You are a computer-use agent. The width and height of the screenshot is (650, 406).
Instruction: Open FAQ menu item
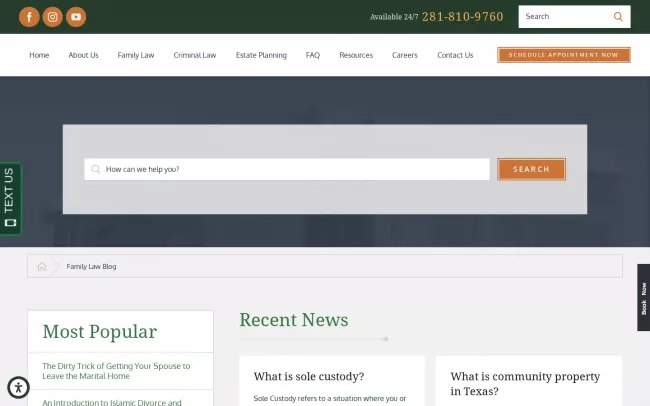click(x=313, y=55)
